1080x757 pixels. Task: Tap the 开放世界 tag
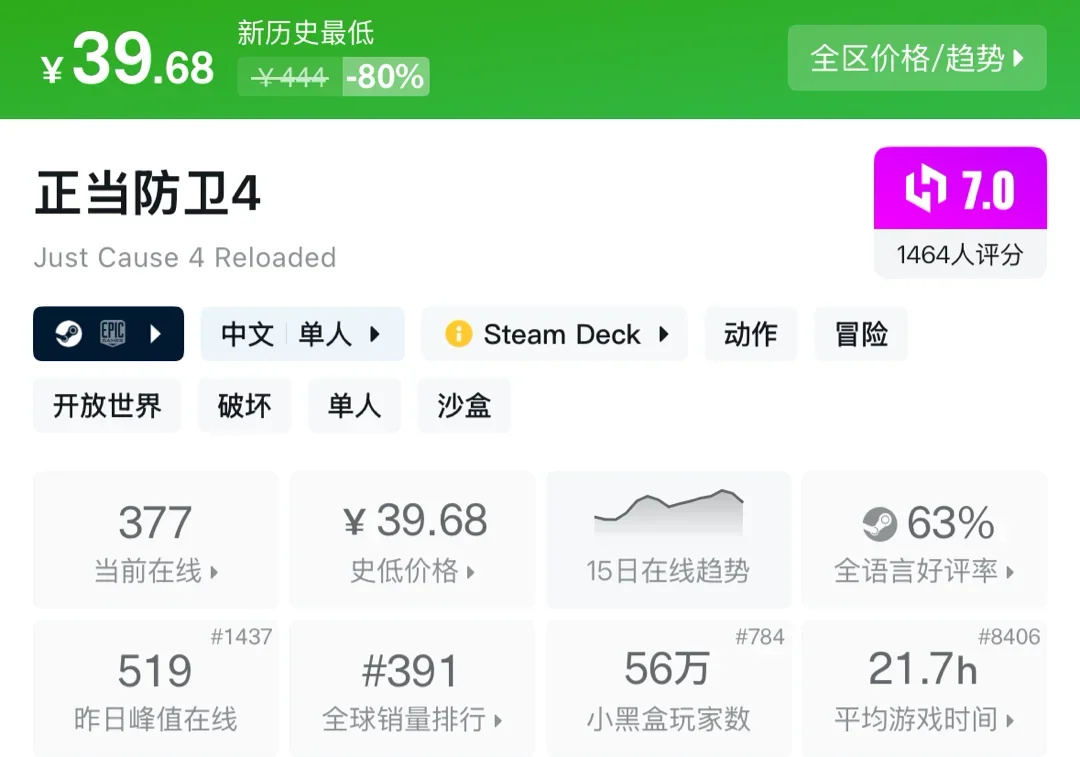107,406
